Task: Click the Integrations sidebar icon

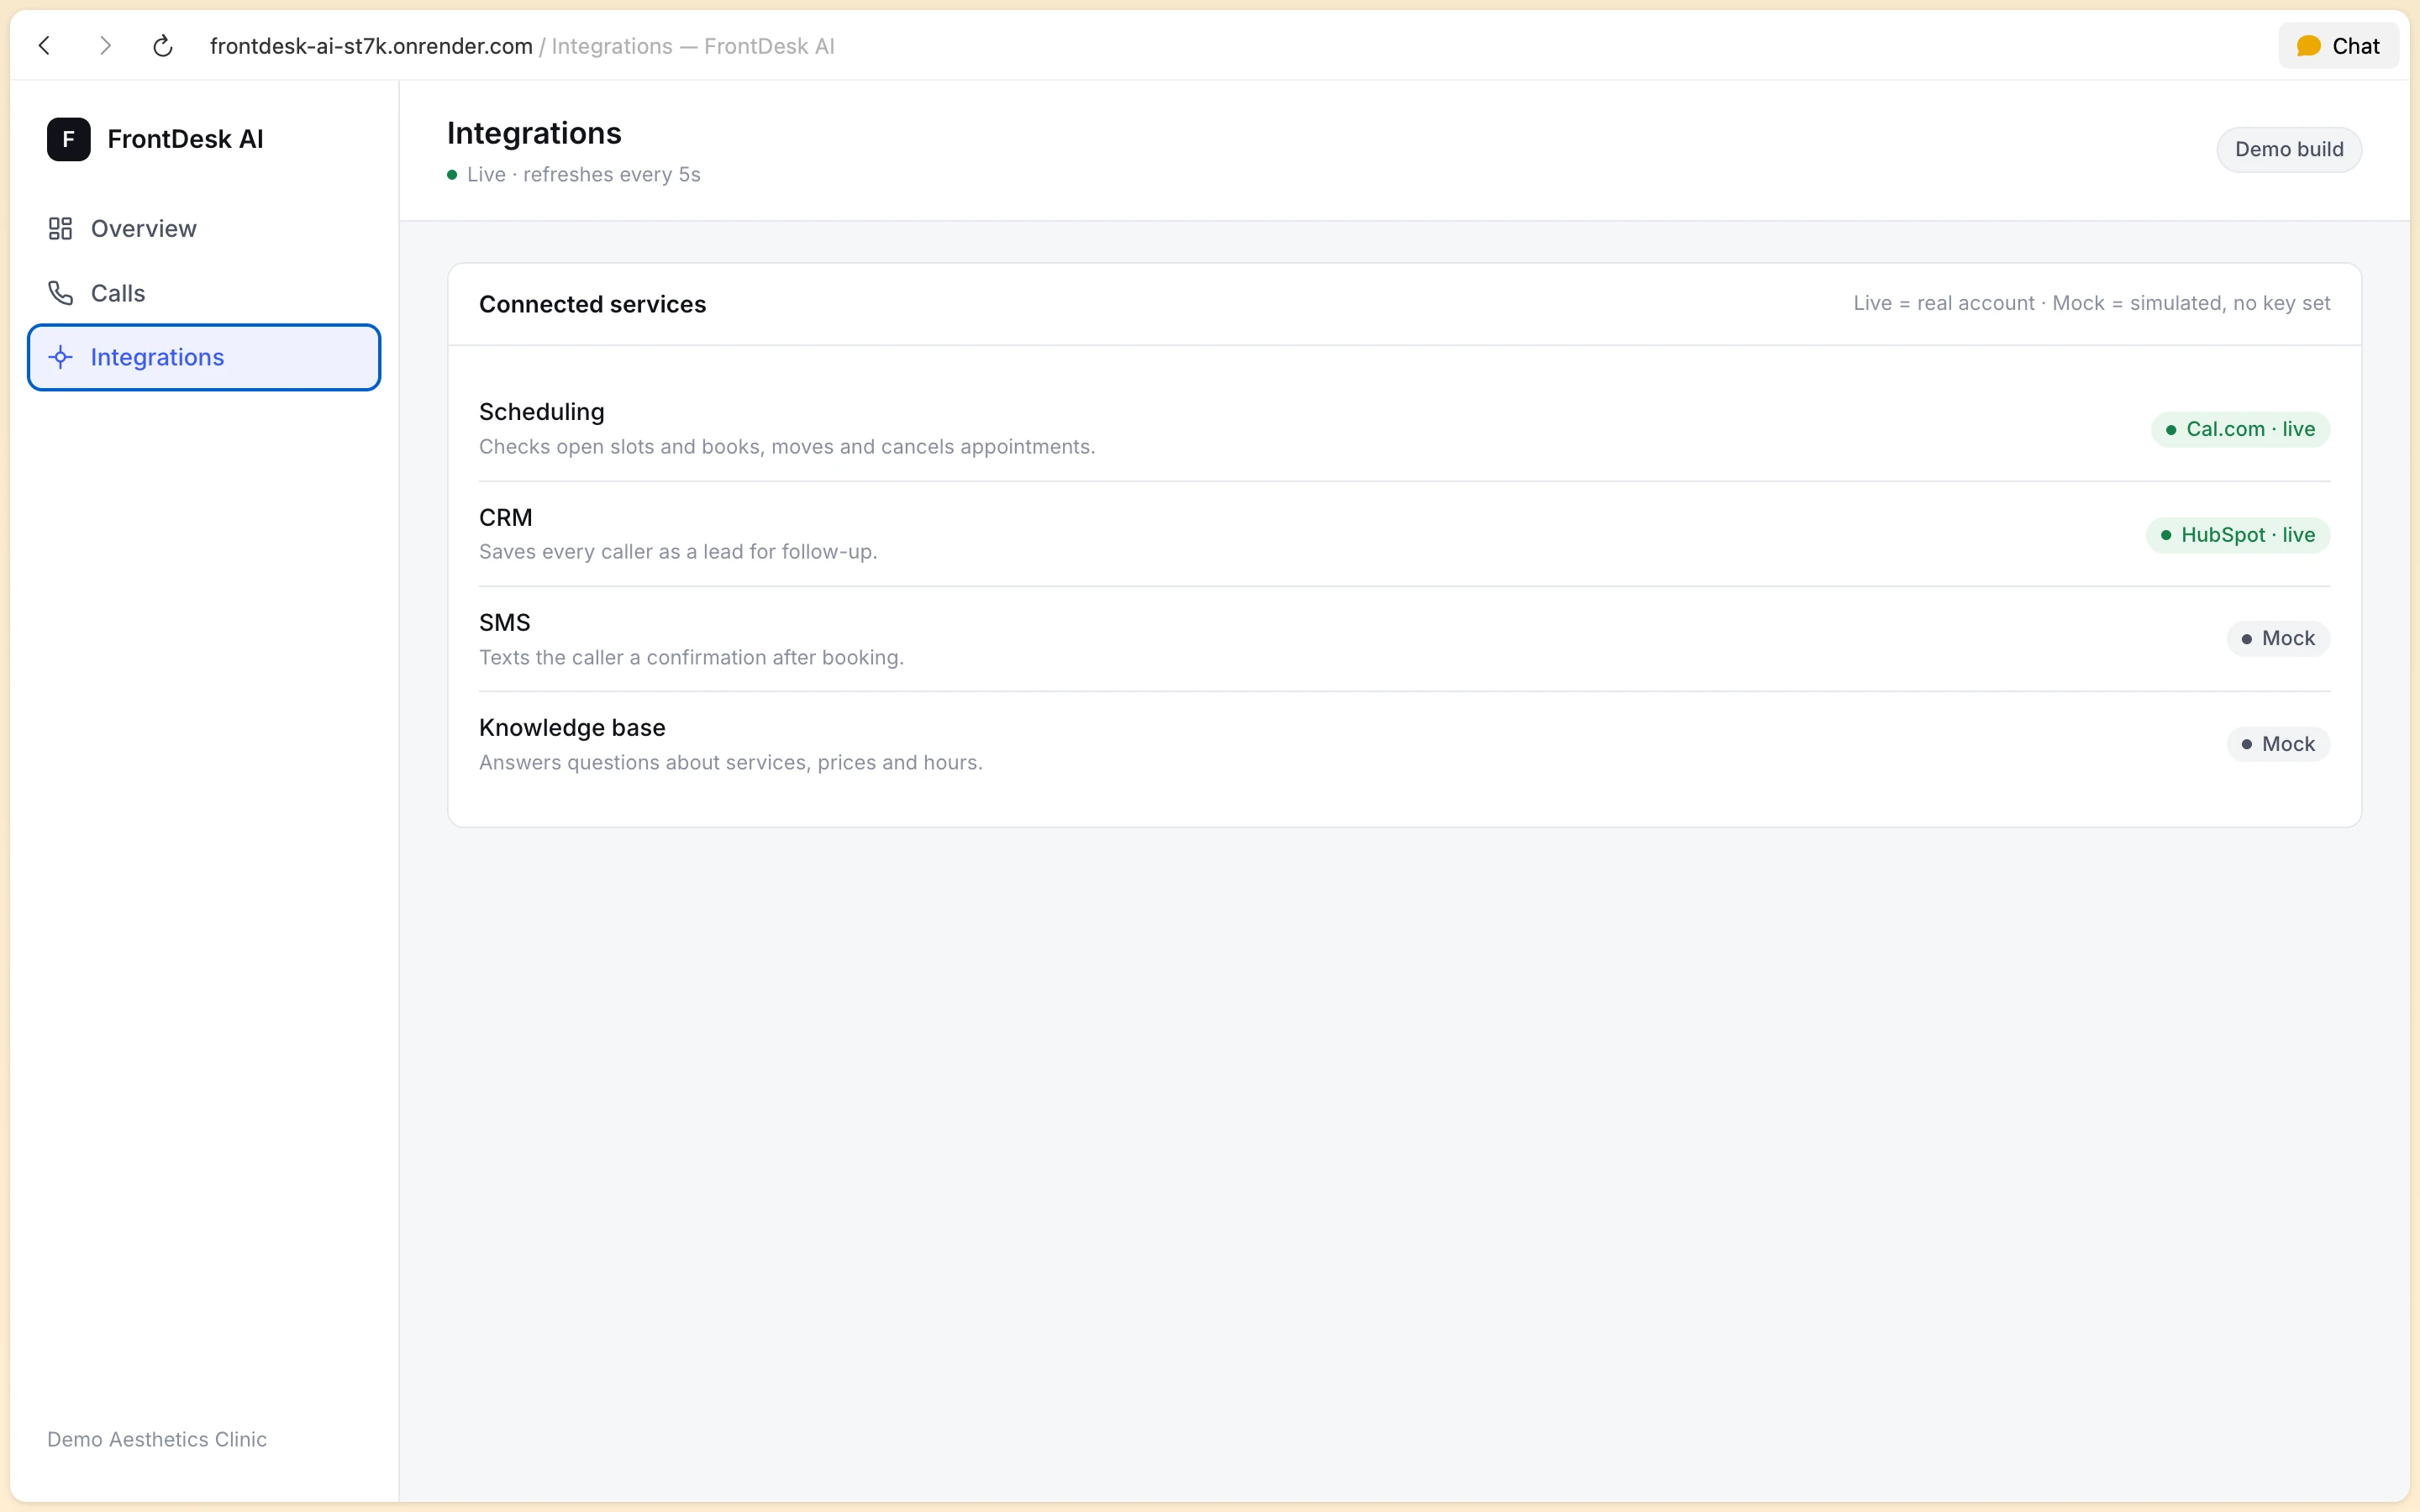Action: click(x=60, y=357)
